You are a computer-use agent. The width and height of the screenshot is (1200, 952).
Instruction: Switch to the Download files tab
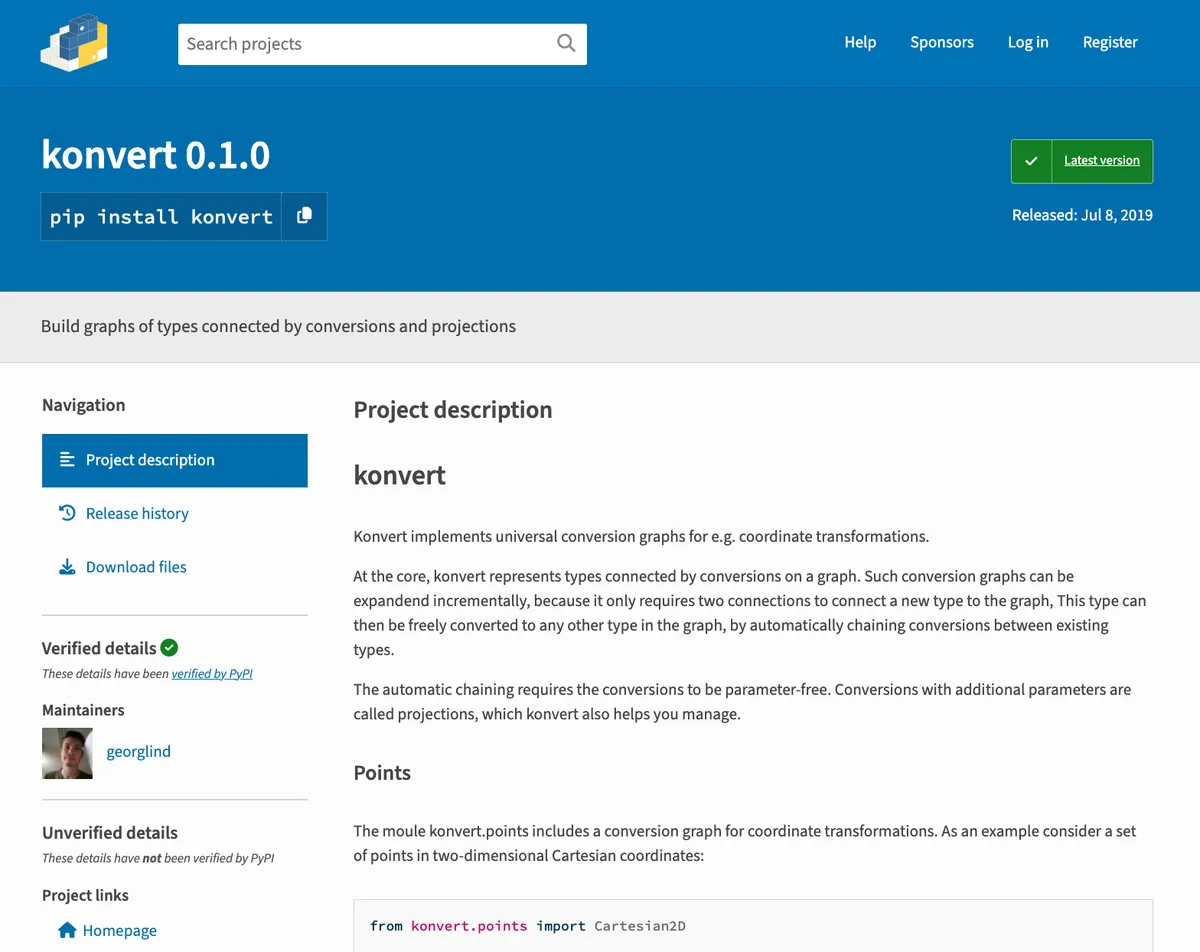coord(175,567)
